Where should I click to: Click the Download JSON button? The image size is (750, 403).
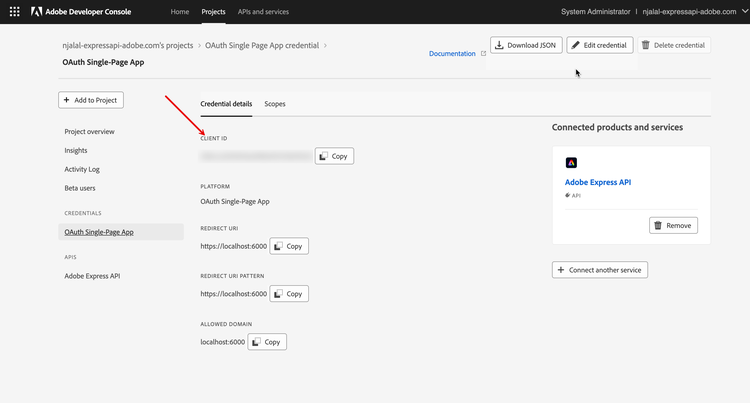[x=526, y=45]
